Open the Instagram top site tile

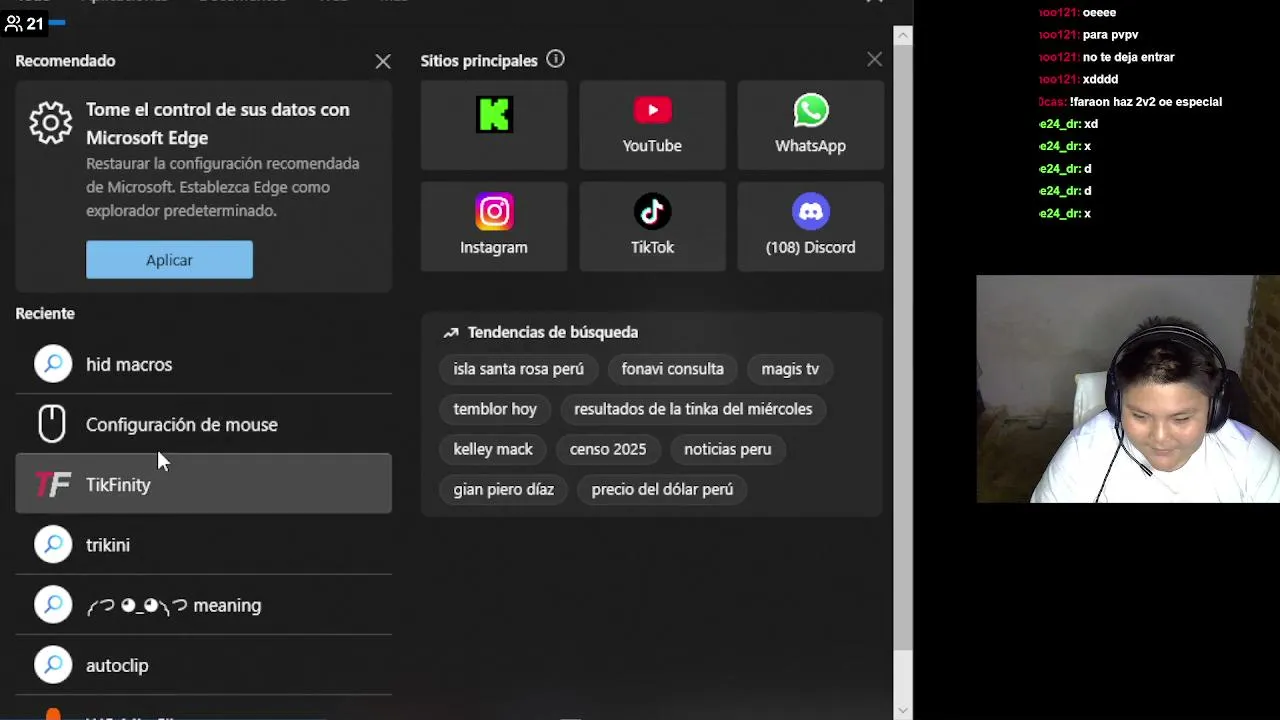point(494,226)
